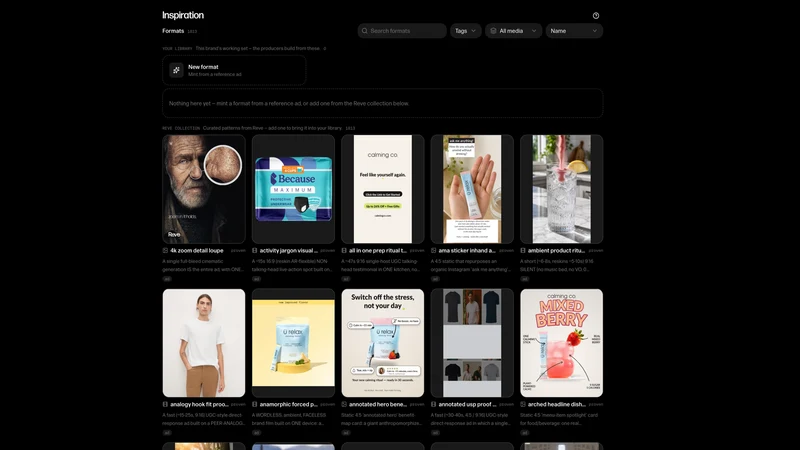Screen dimensions: 800x450
Task: Open analogy hook white t-shirt man thumbnail
Action: (x=204, y=343)
